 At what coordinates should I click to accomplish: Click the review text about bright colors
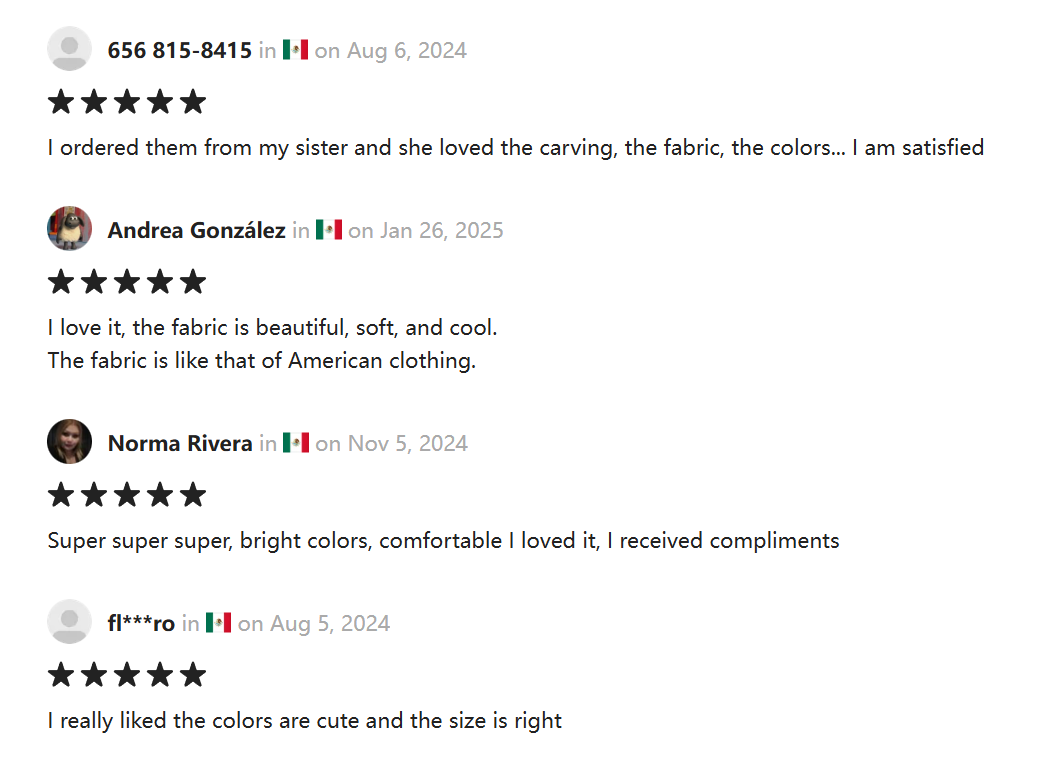443,541
